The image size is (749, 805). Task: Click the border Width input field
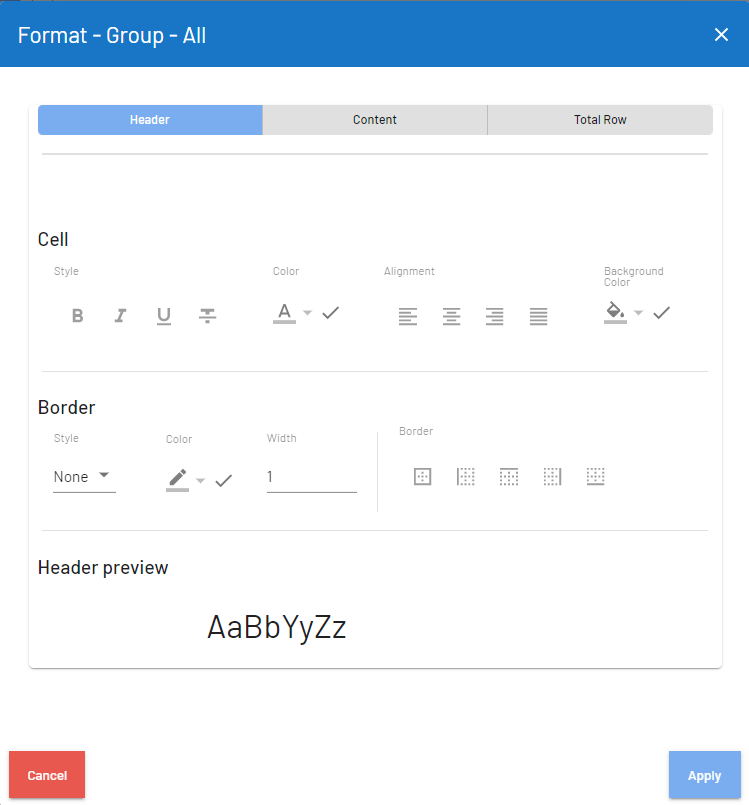point(311,477)
